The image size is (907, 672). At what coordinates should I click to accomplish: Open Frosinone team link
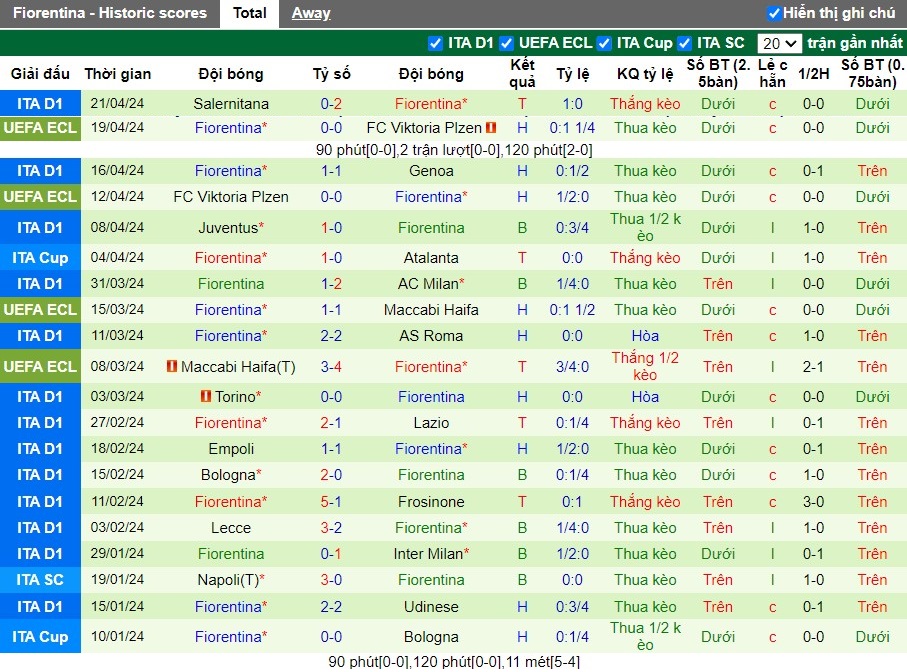[x=431, y=501]
